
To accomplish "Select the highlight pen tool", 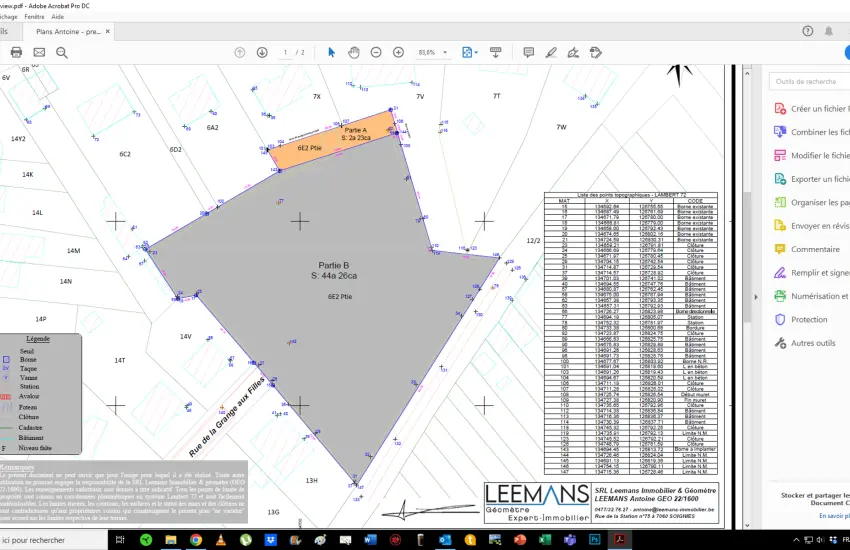I will tap(553, 52).
